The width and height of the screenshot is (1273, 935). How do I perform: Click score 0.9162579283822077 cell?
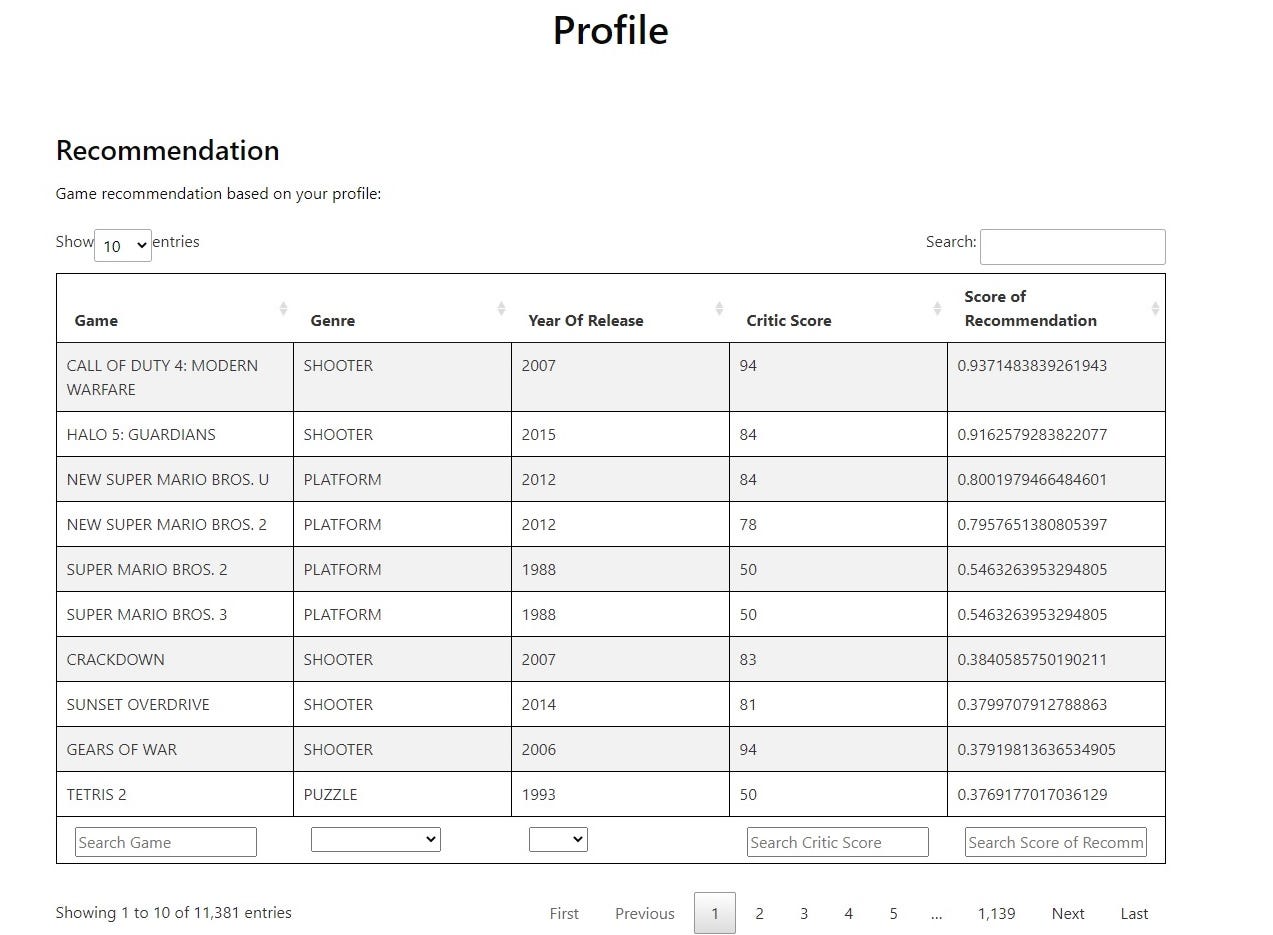[1056, 434]
